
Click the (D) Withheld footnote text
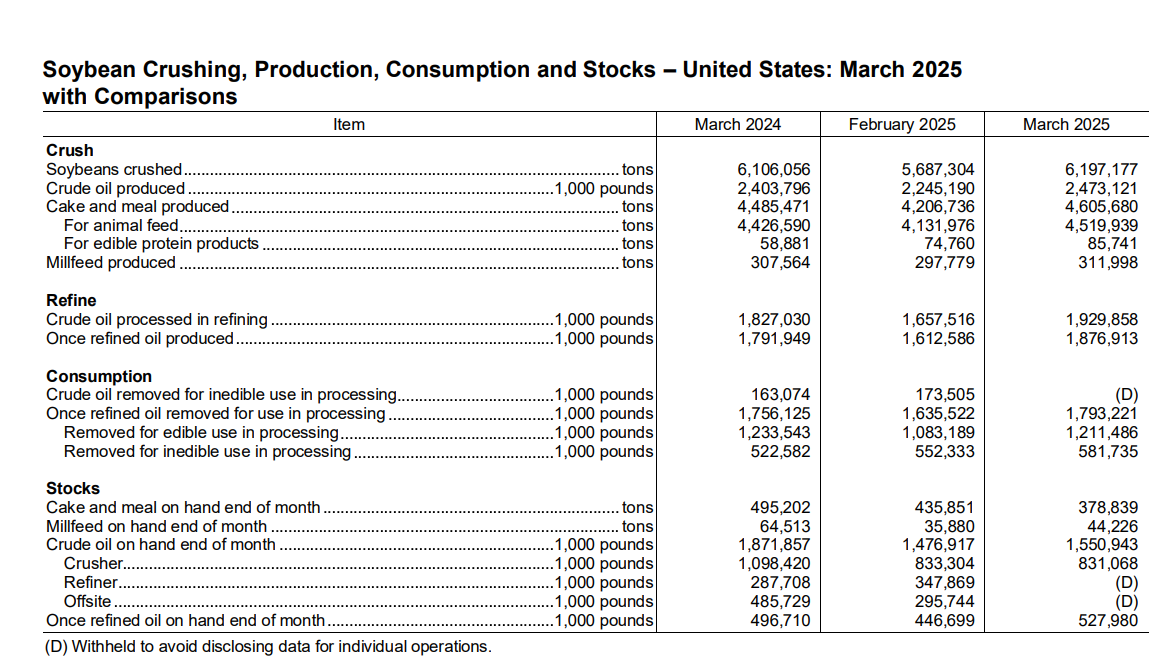pos(268,646)
